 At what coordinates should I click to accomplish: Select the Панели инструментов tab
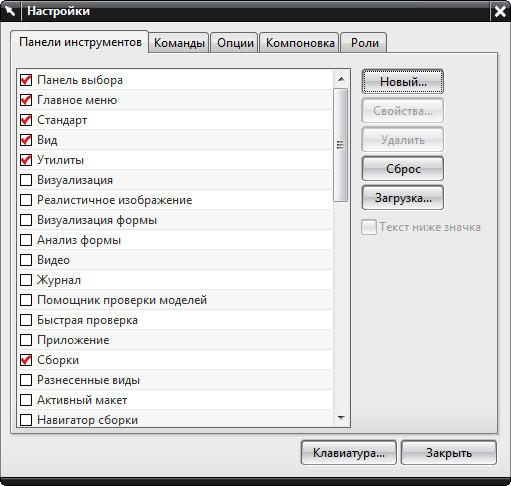tap(80, 42)
